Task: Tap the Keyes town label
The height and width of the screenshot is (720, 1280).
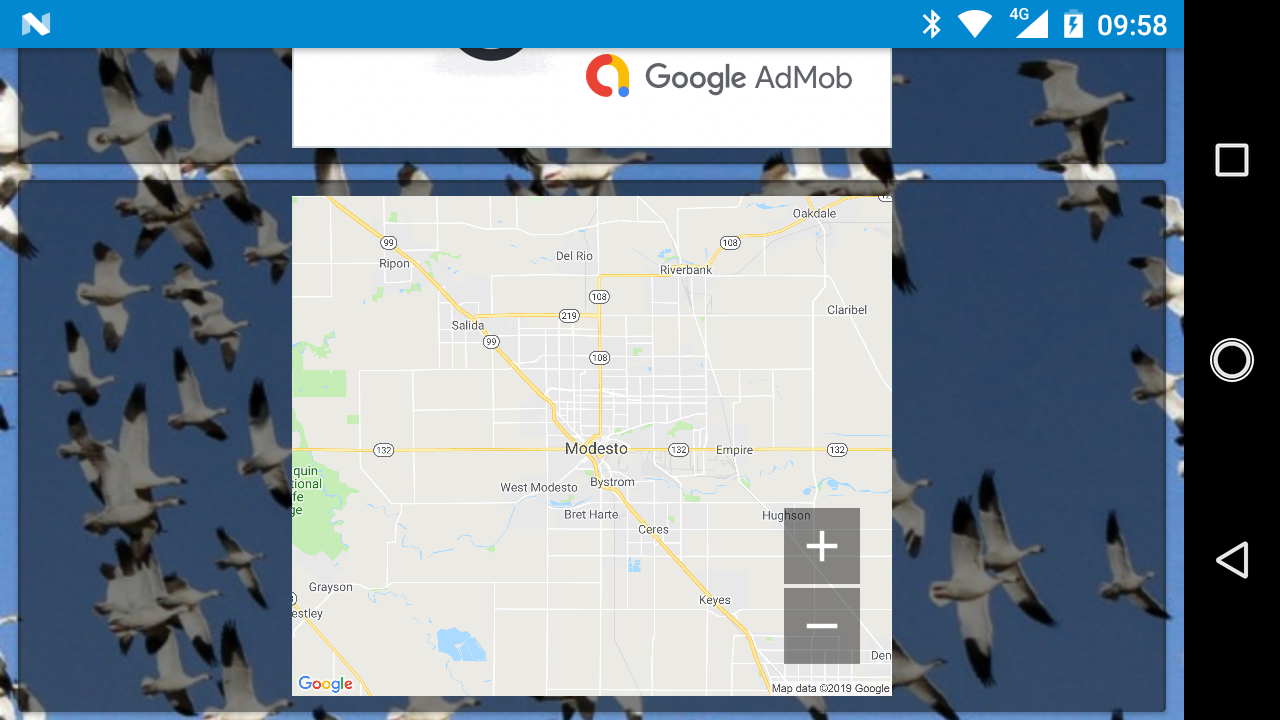Action: [x=715, y=601]
